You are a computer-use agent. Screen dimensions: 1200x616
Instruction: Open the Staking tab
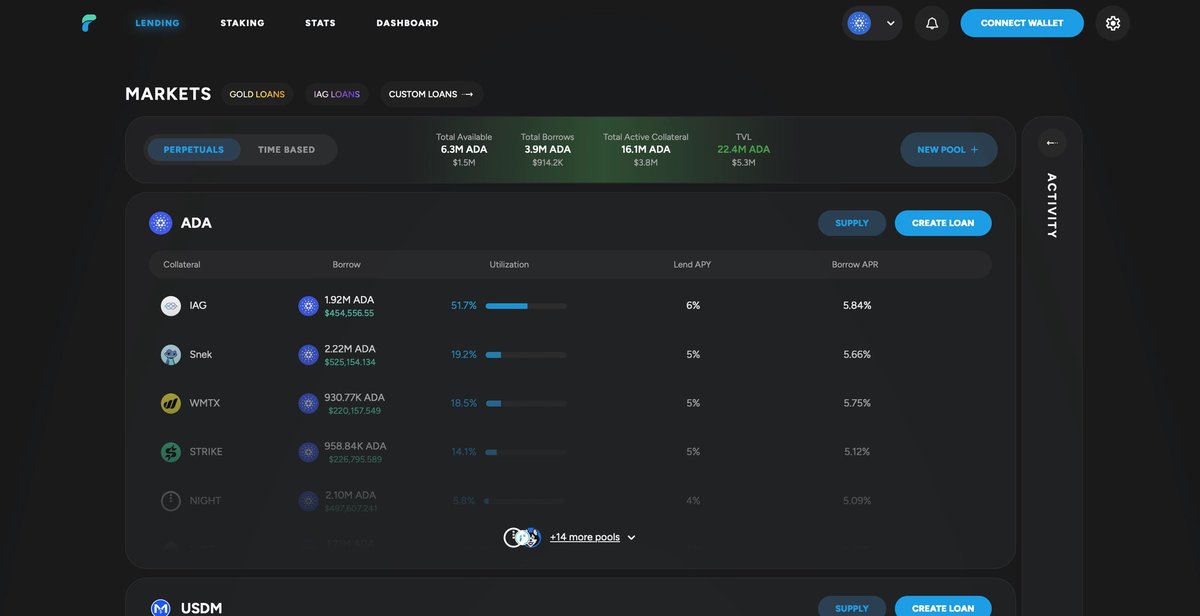(x=243, y=23)
